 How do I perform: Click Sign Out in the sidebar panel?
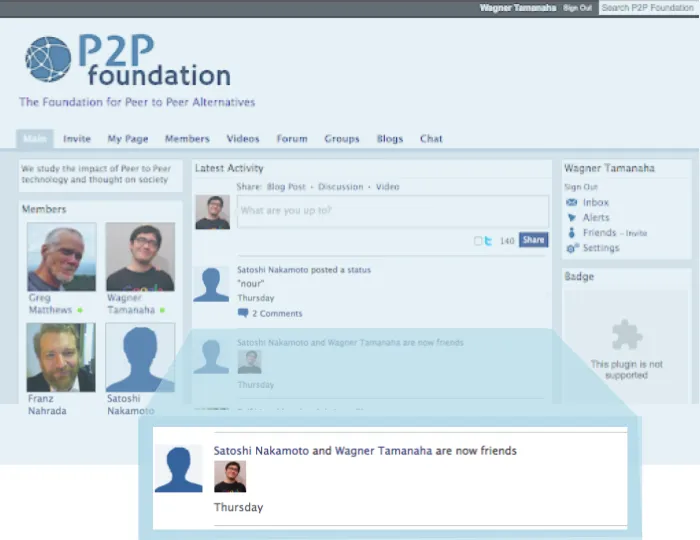581,187
